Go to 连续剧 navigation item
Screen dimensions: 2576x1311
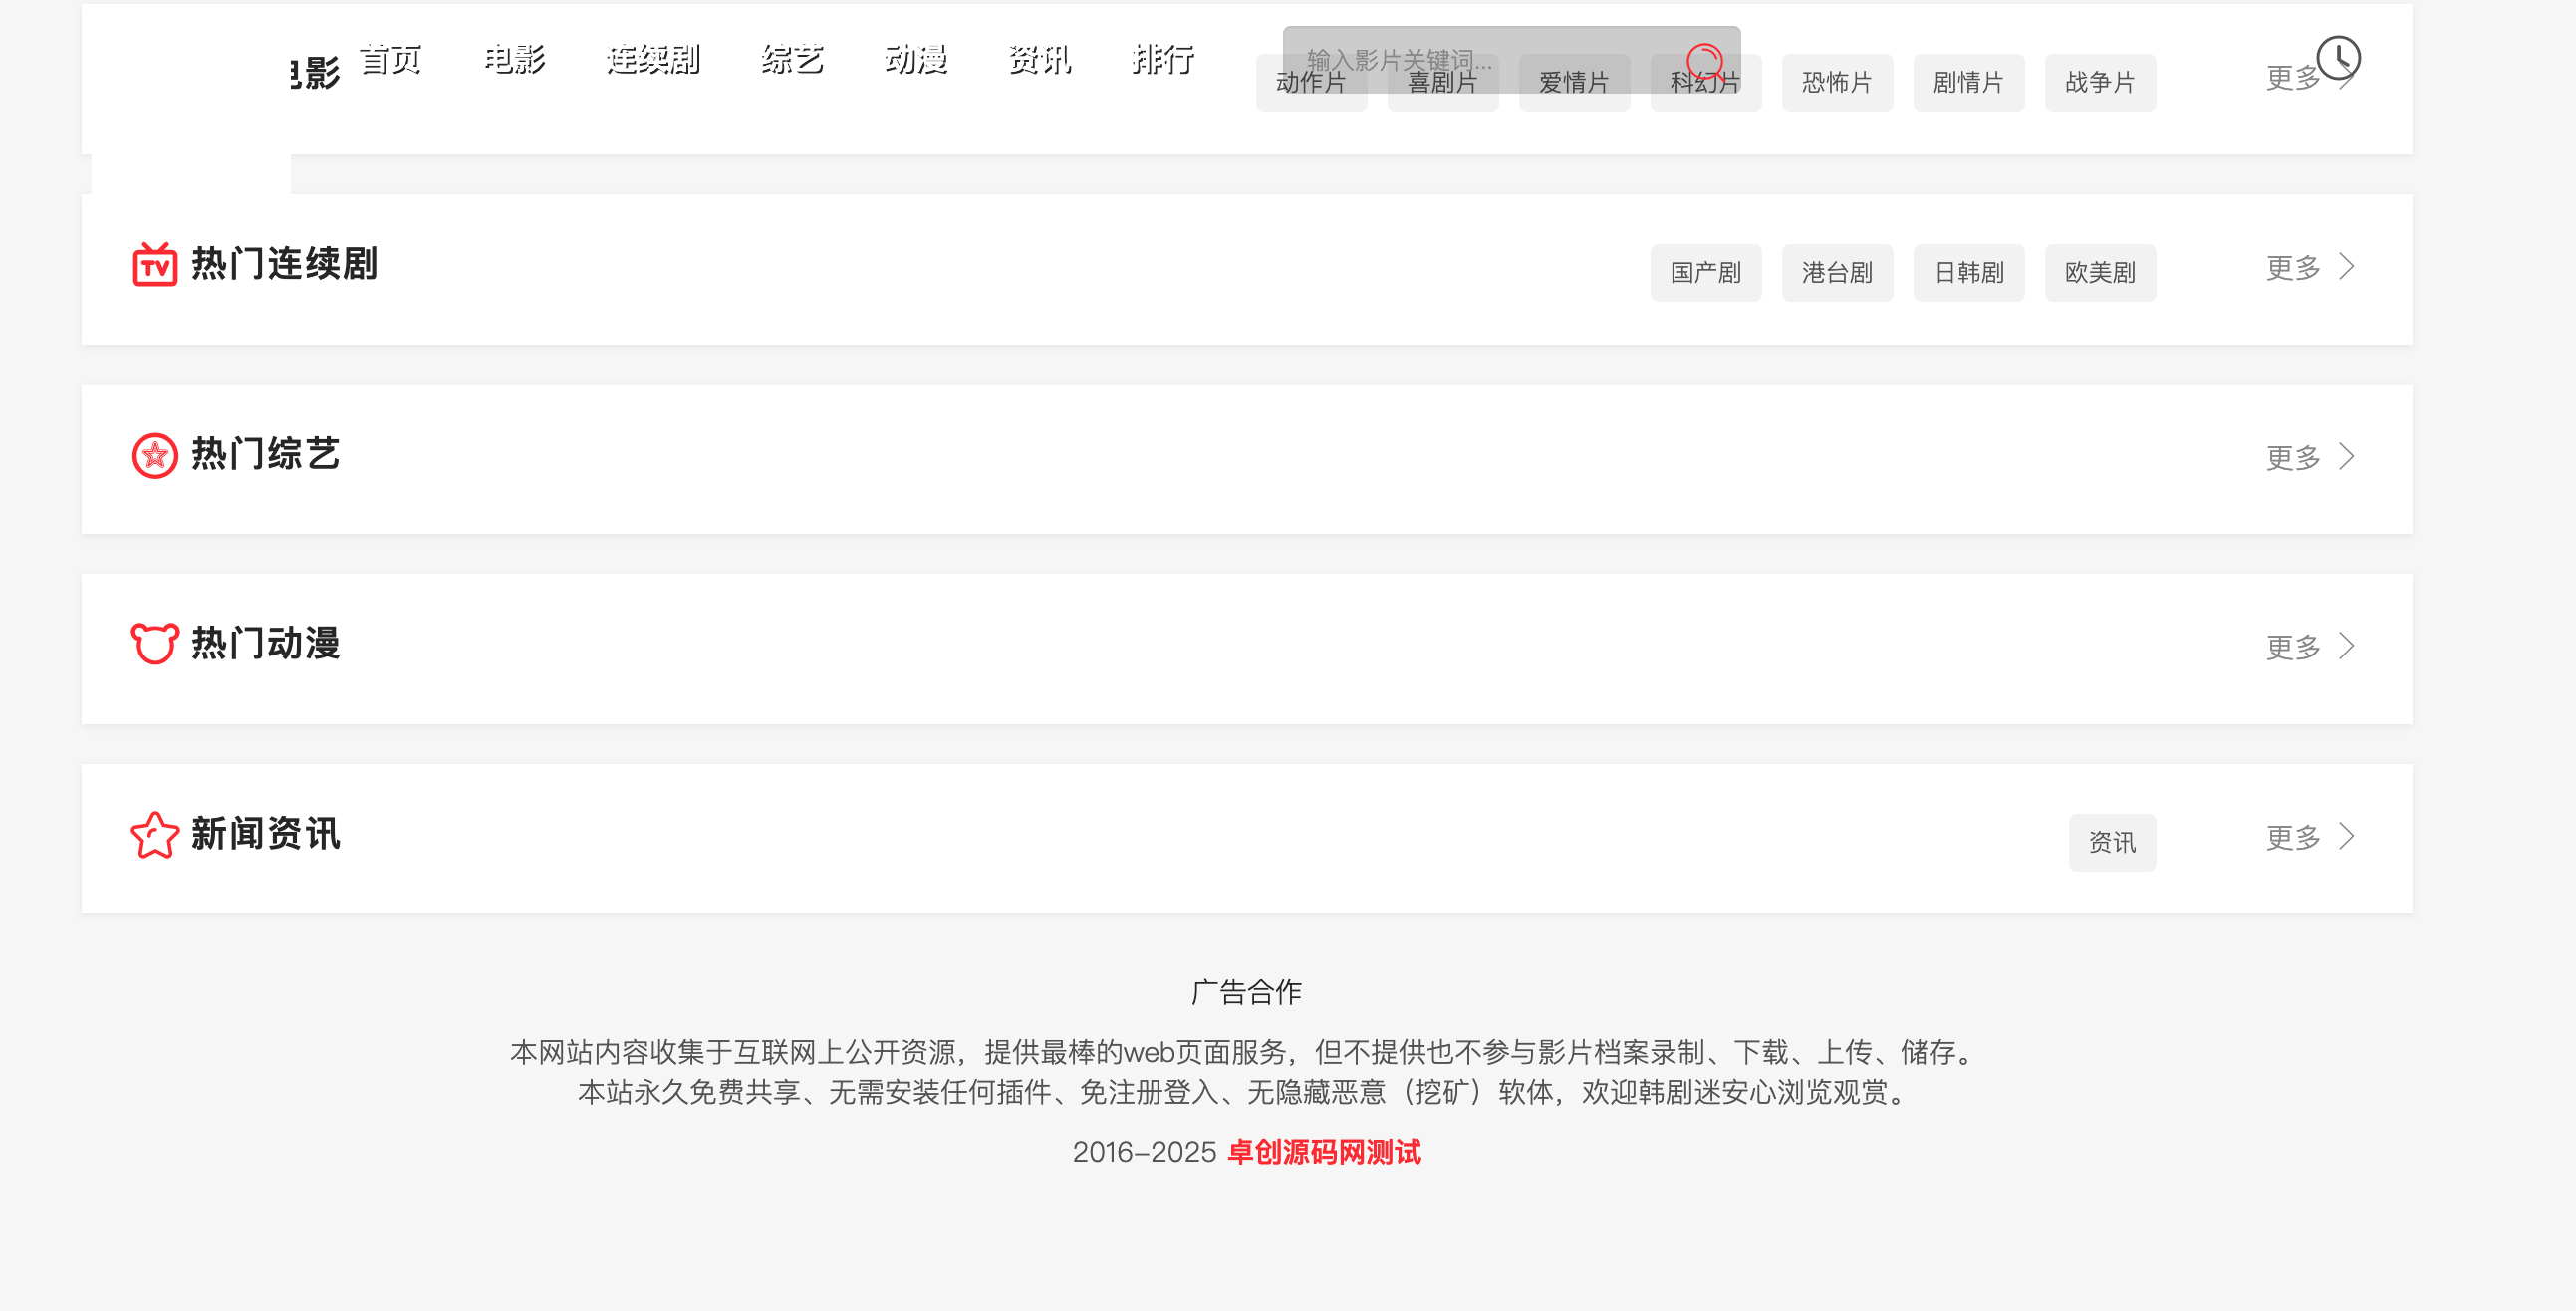click(654, 59)
